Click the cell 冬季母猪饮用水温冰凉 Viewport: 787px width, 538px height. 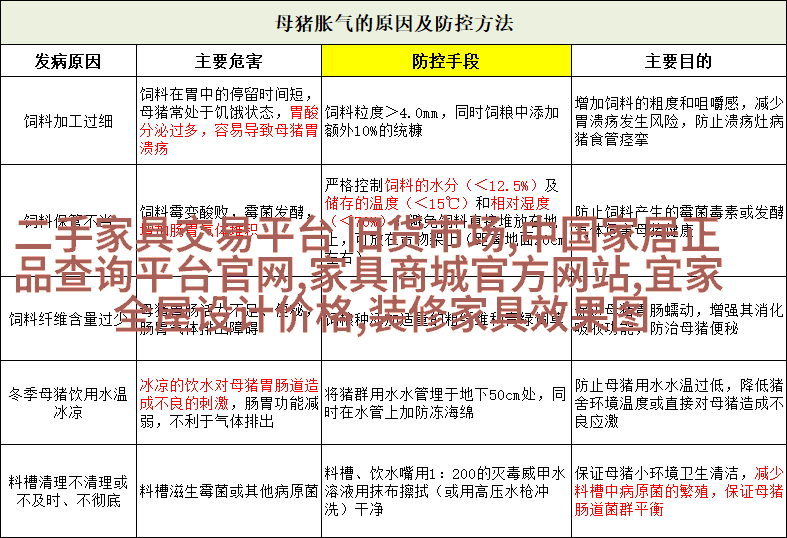tap(68, 402)
